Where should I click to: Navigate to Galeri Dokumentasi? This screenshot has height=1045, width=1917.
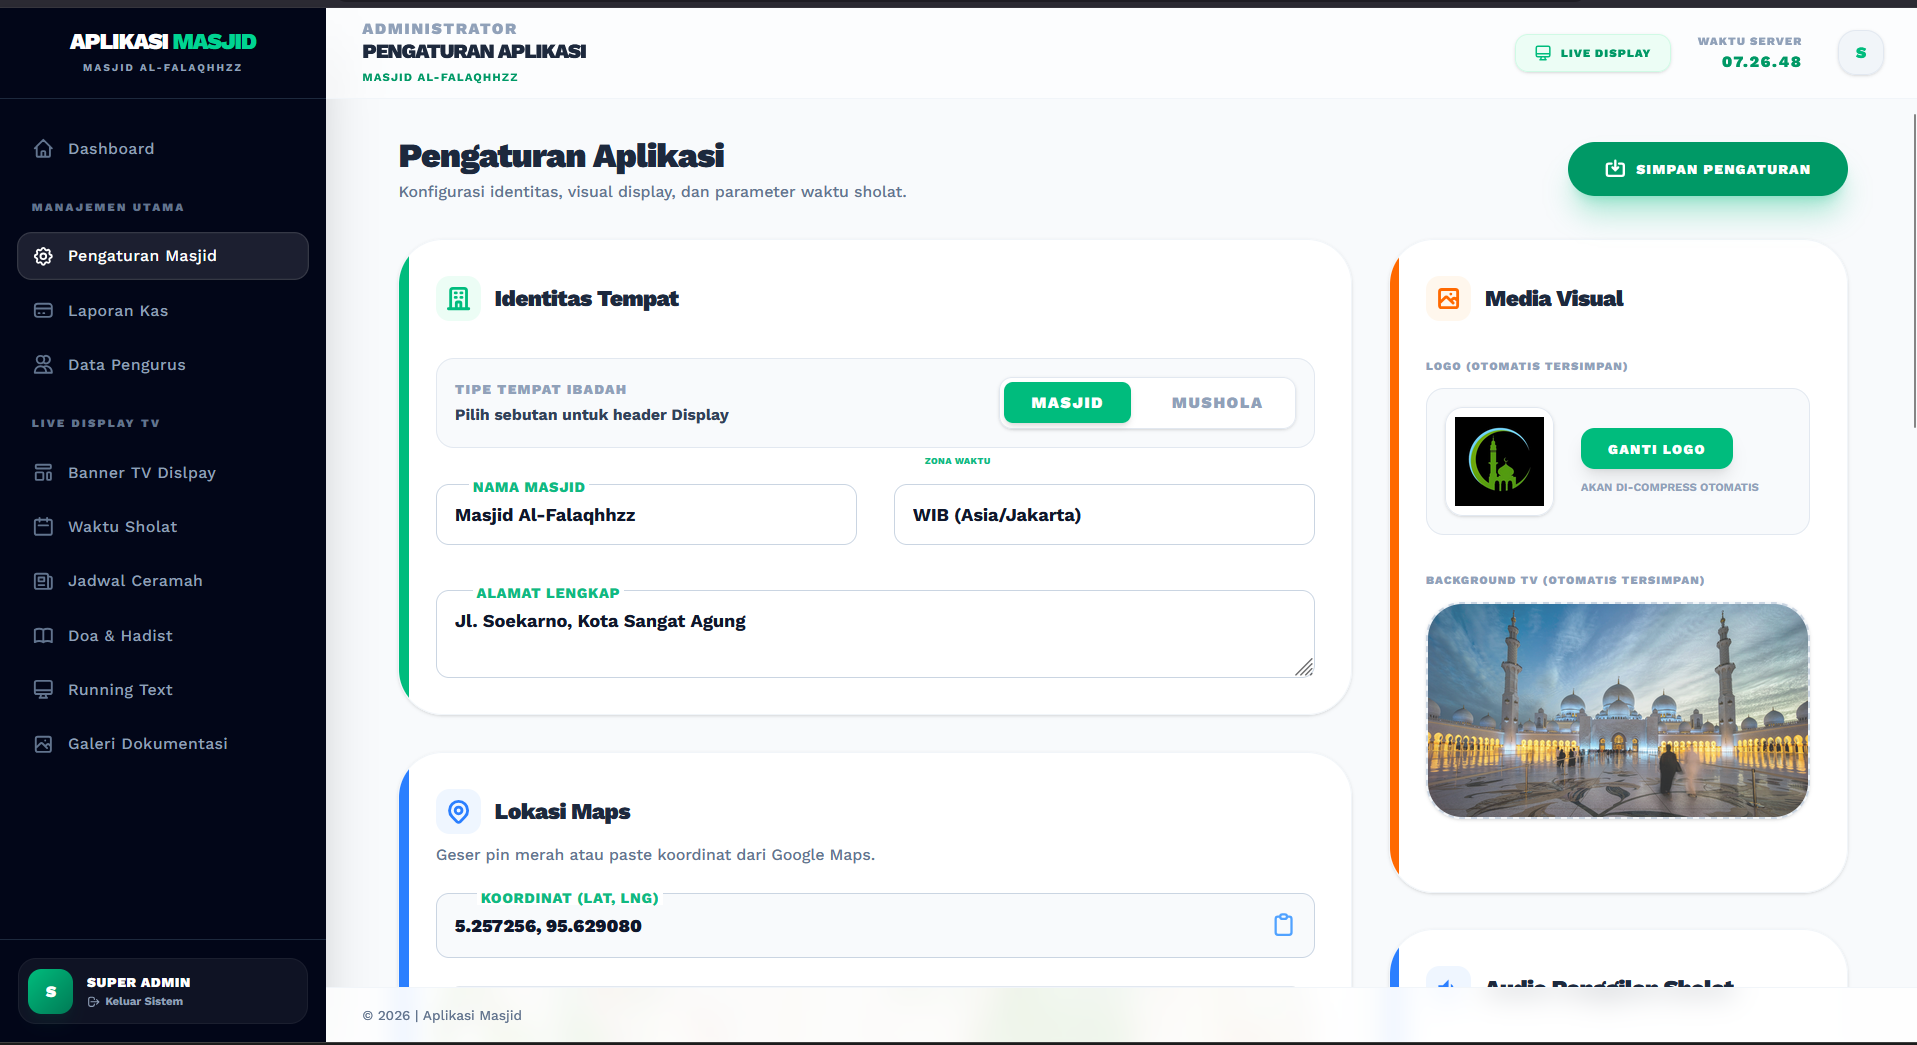coord(163,744)
